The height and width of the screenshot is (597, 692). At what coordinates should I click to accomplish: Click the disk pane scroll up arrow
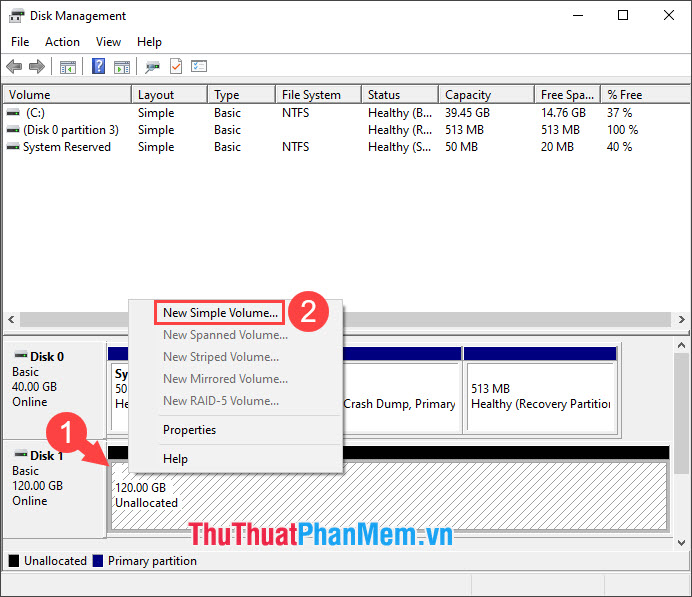[x=681, y=345]
